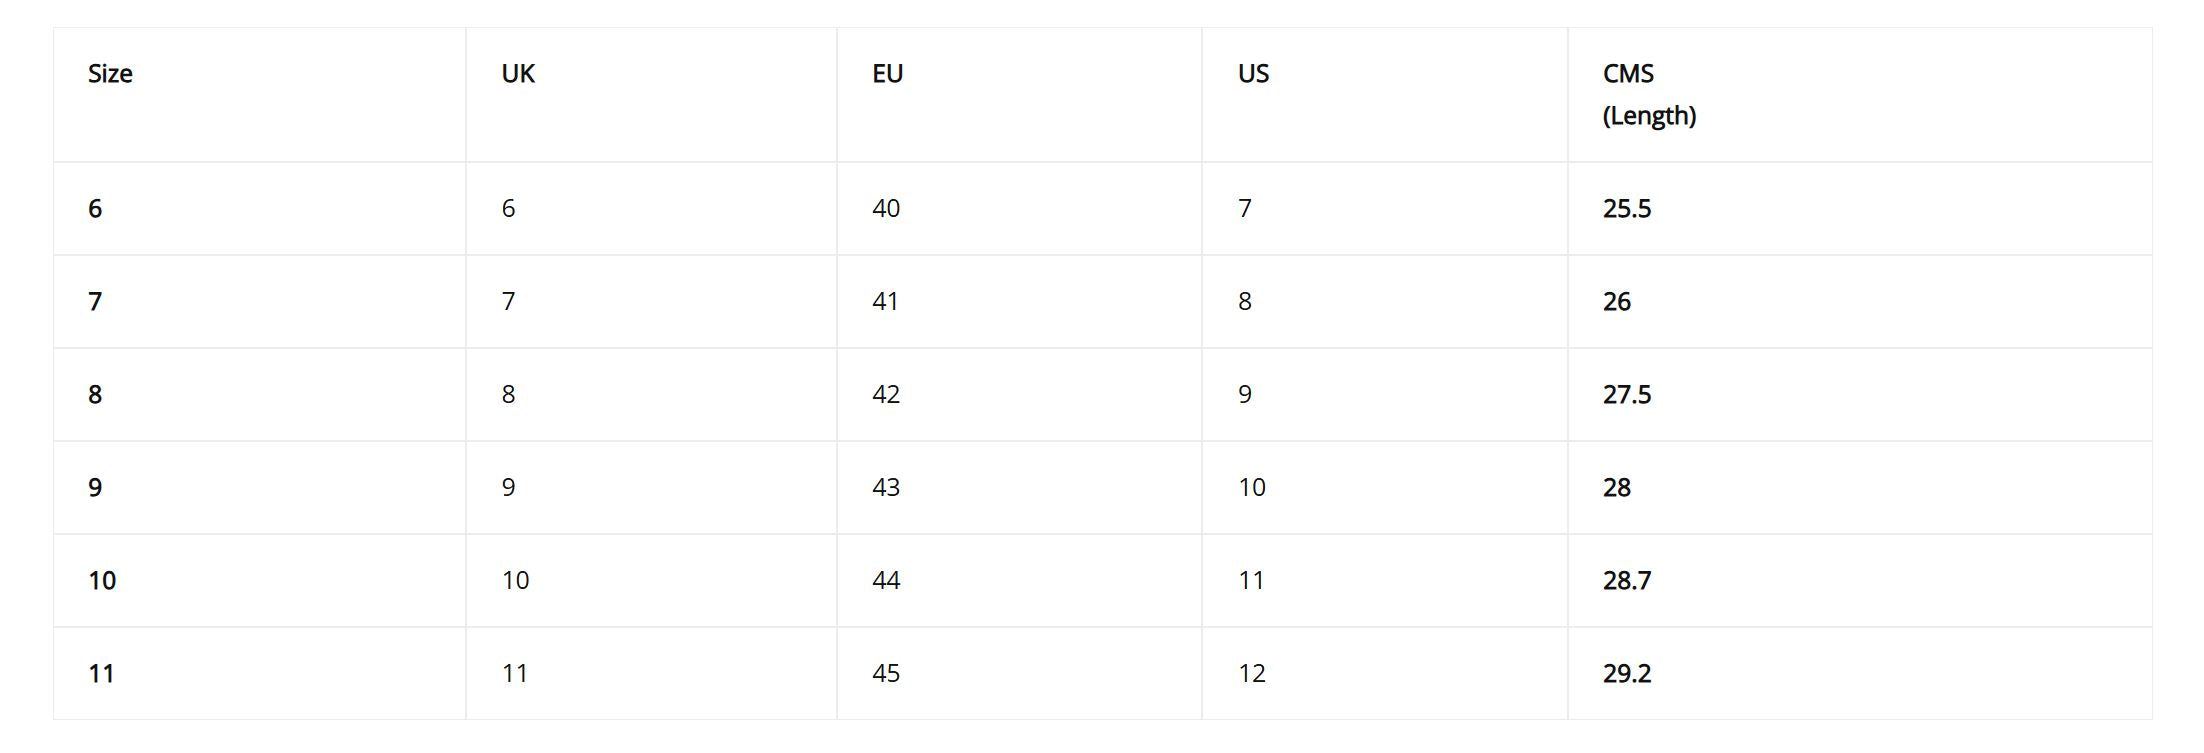Click the US column header
The image size is (2204, 753).
(1253, 74)
